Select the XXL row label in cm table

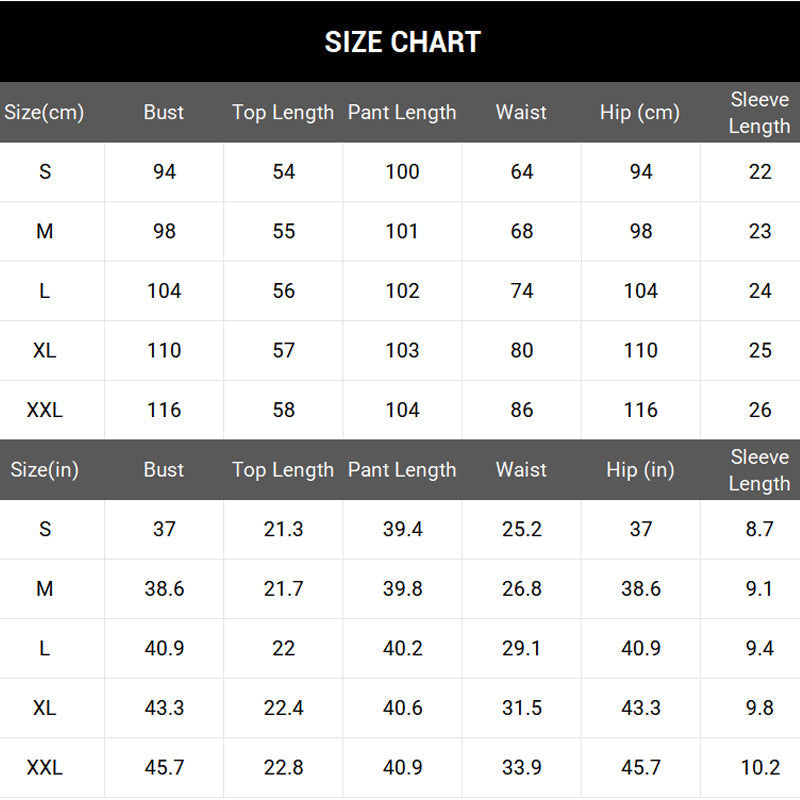[x=44, y=410]
